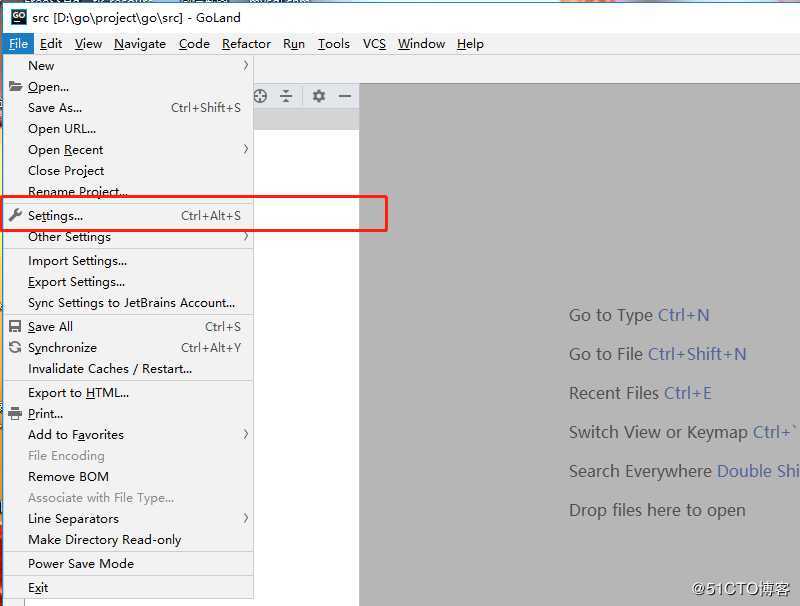Expand the Open Recent submenu arrow
The height and width of the screenshot is (606, 800).
point(246,149)
